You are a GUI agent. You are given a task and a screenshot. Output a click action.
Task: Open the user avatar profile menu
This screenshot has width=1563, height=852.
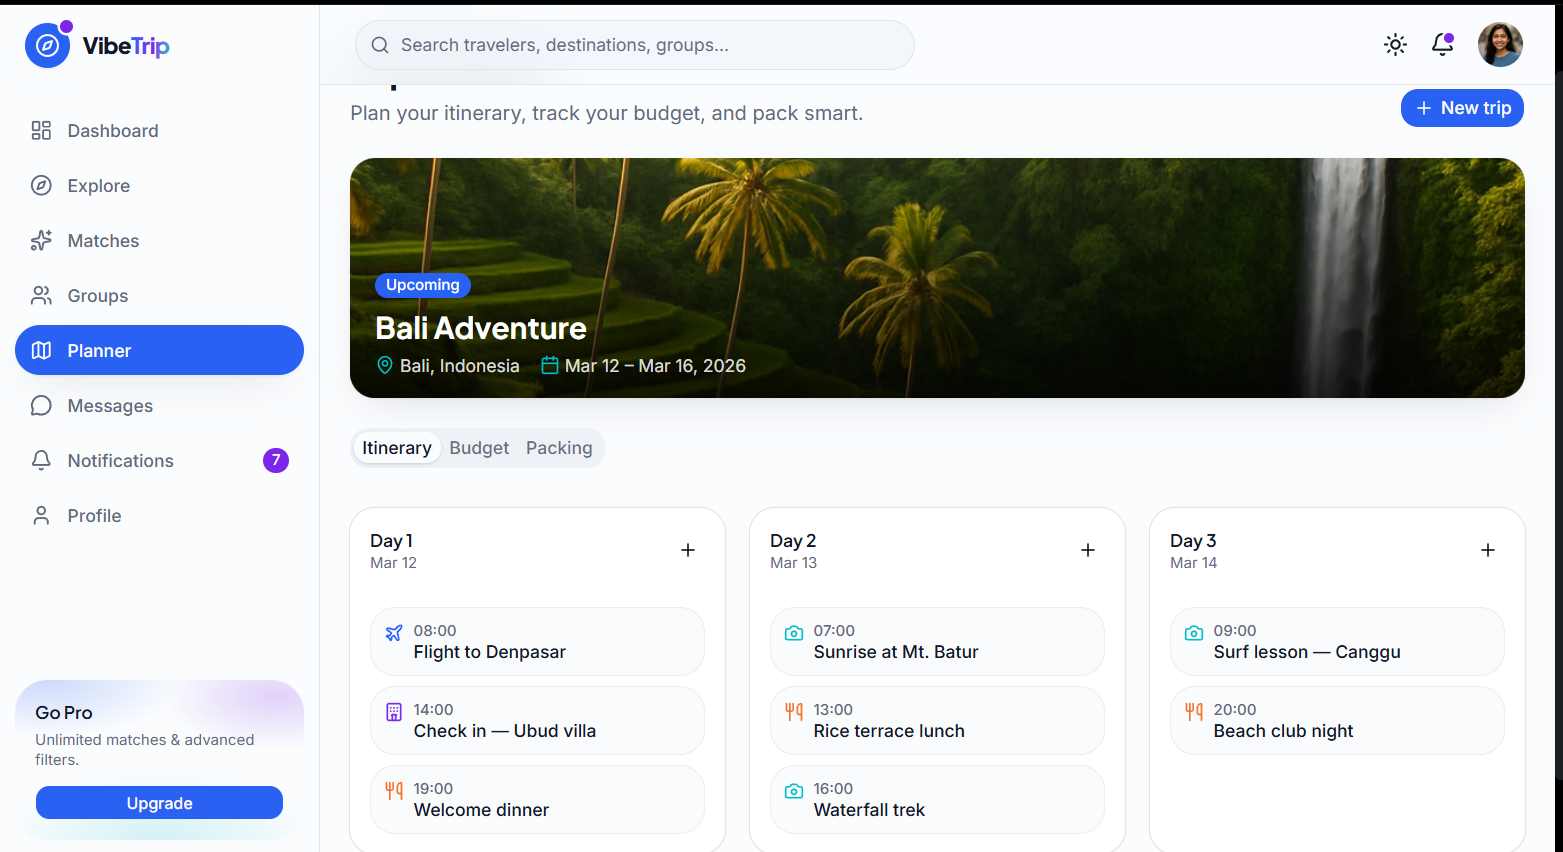1500,44
